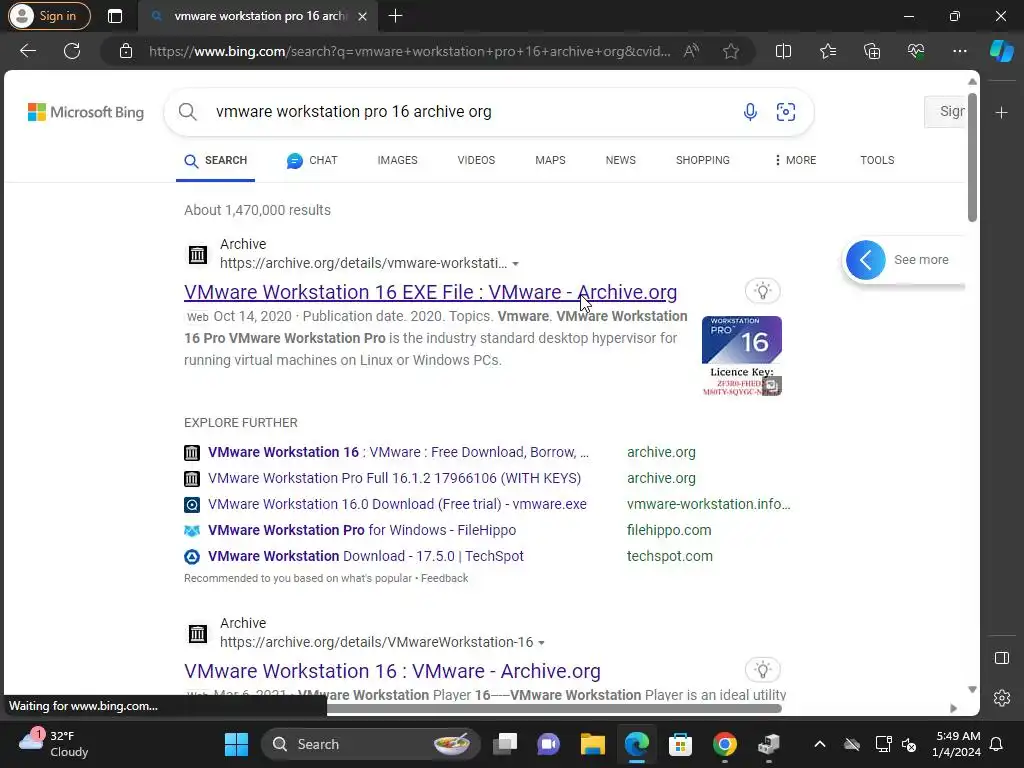Launch Copilot from Edge sidebar
1024x768 pixels.
(x=1001, y=51)
